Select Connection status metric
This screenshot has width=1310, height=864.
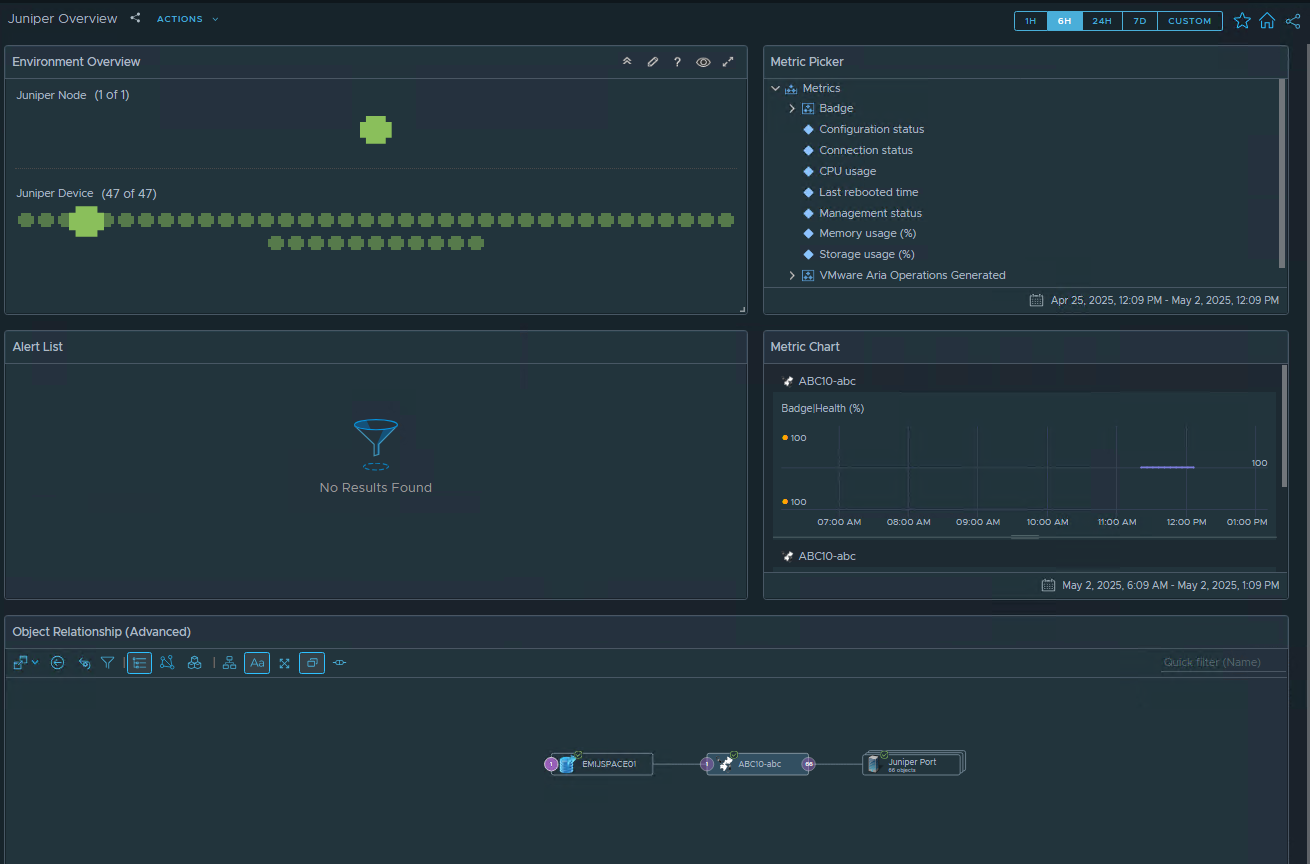point(865,150)
